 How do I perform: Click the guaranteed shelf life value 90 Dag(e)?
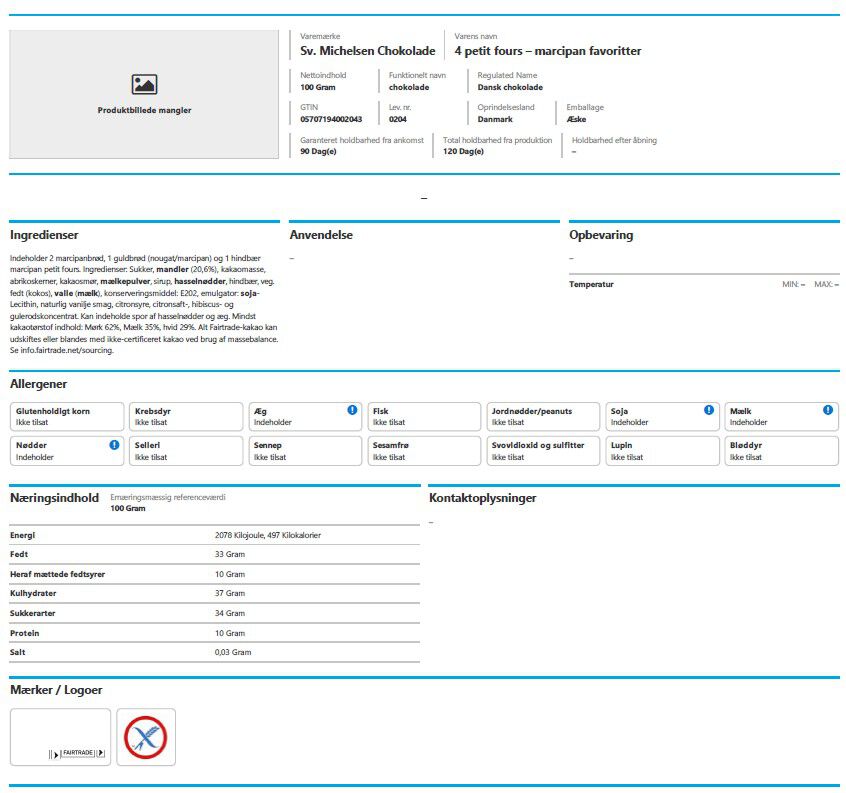[318, 152]
